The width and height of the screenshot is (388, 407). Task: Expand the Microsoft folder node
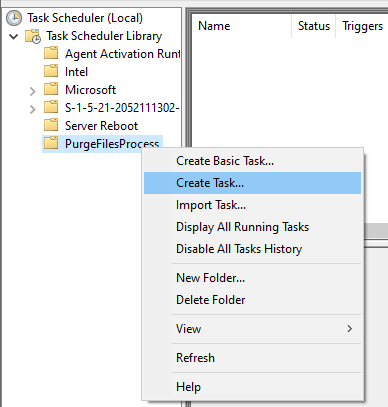[32, 91]
